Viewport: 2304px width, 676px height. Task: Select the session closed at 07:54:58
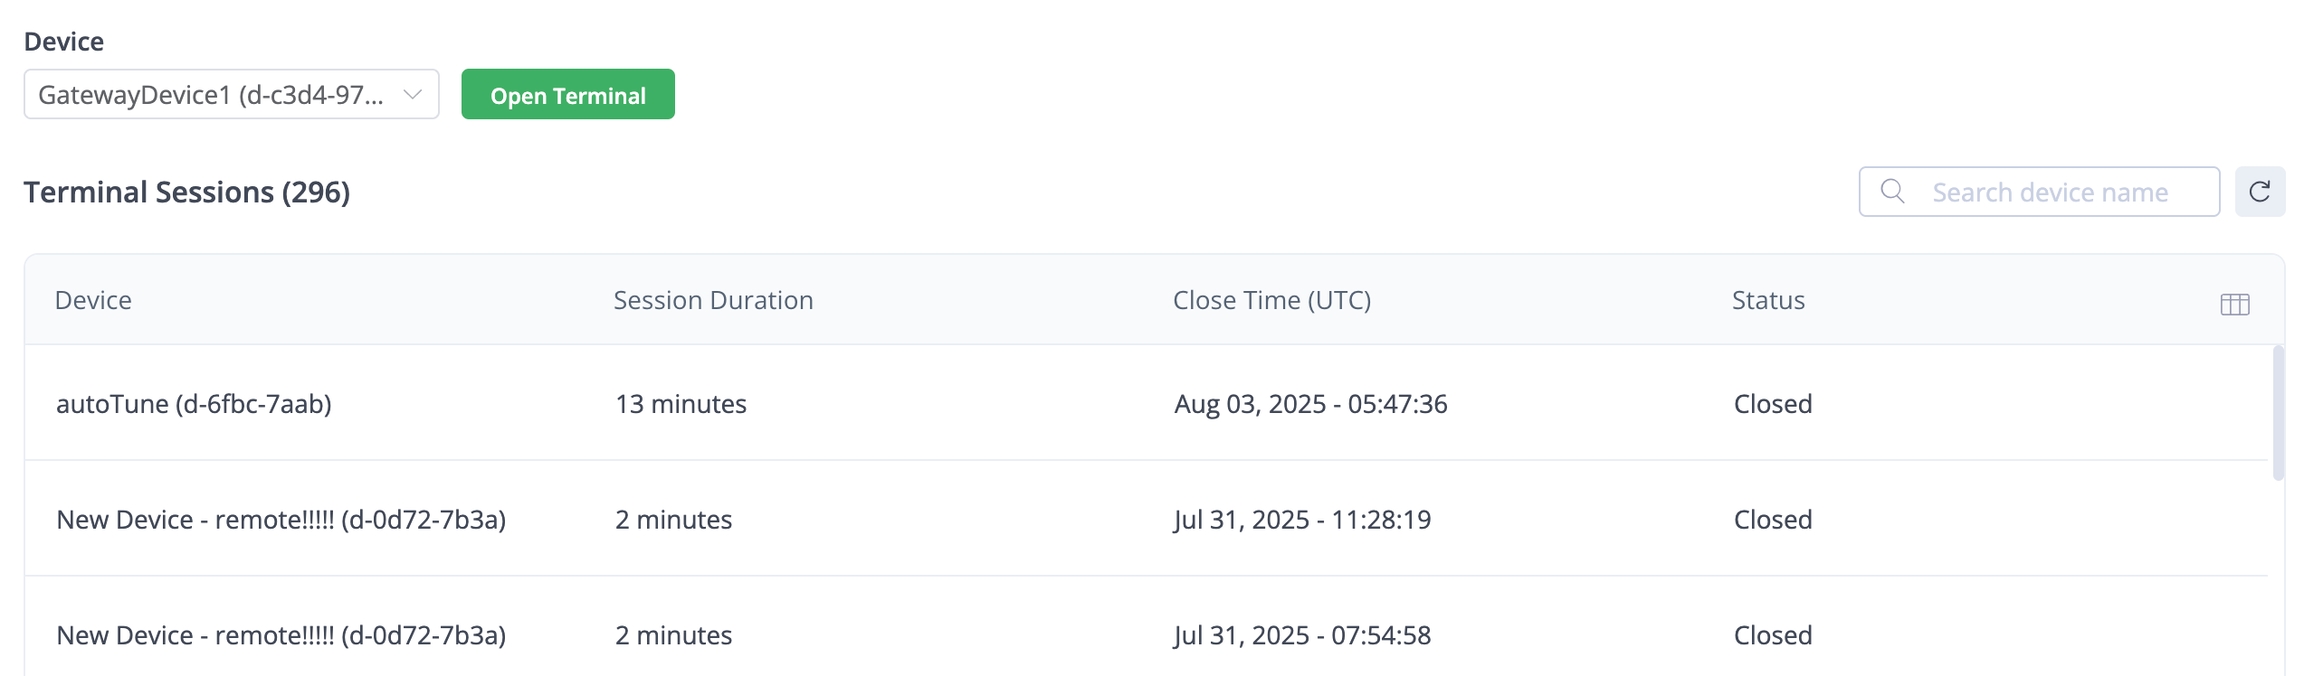[x=1302, y=635]
